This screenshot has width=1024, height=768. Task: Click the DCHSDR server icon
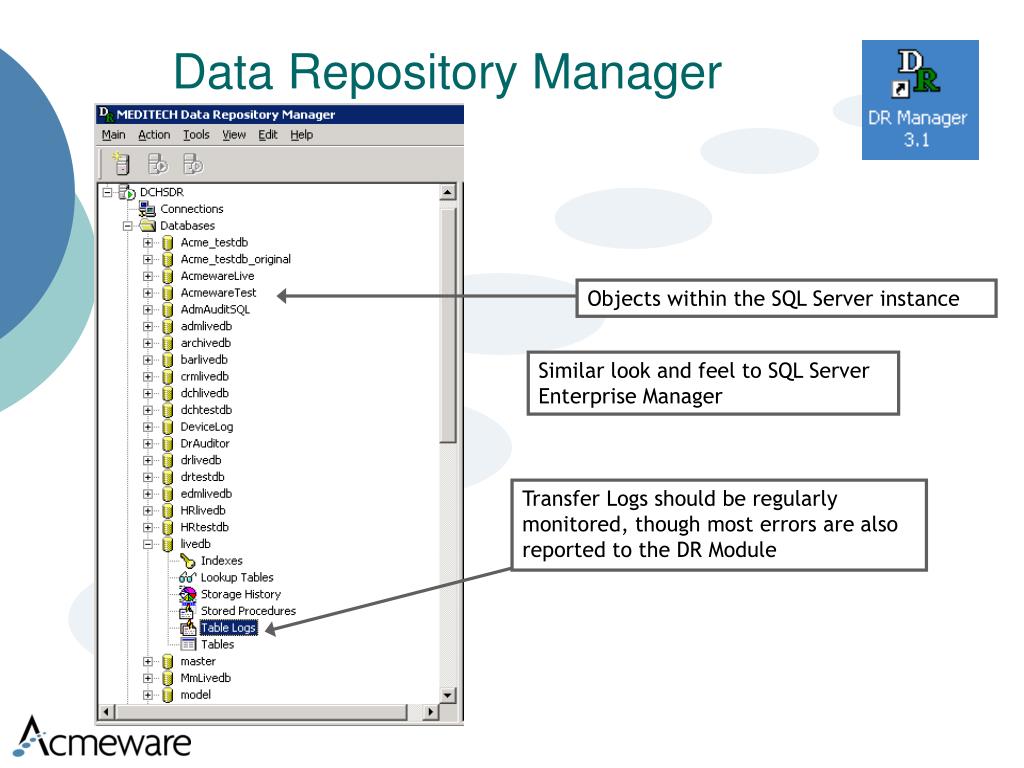pos(127,192)
